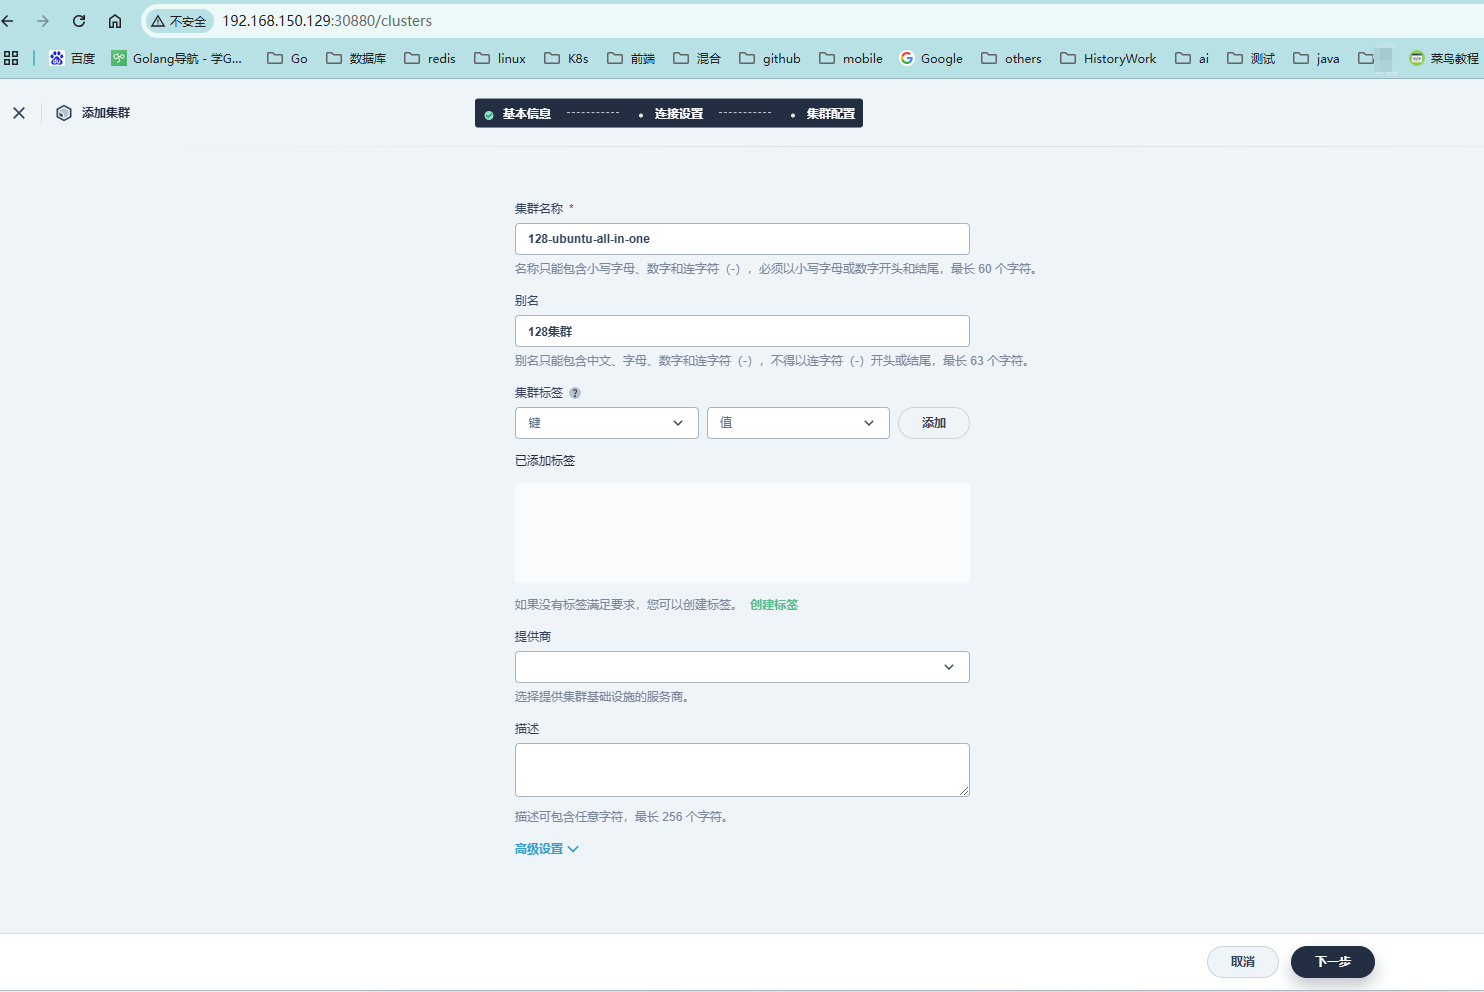Open the 测试 bookmark folder
The width and height of the screenshot is (1484, 992).
(x=1251, y=58)
